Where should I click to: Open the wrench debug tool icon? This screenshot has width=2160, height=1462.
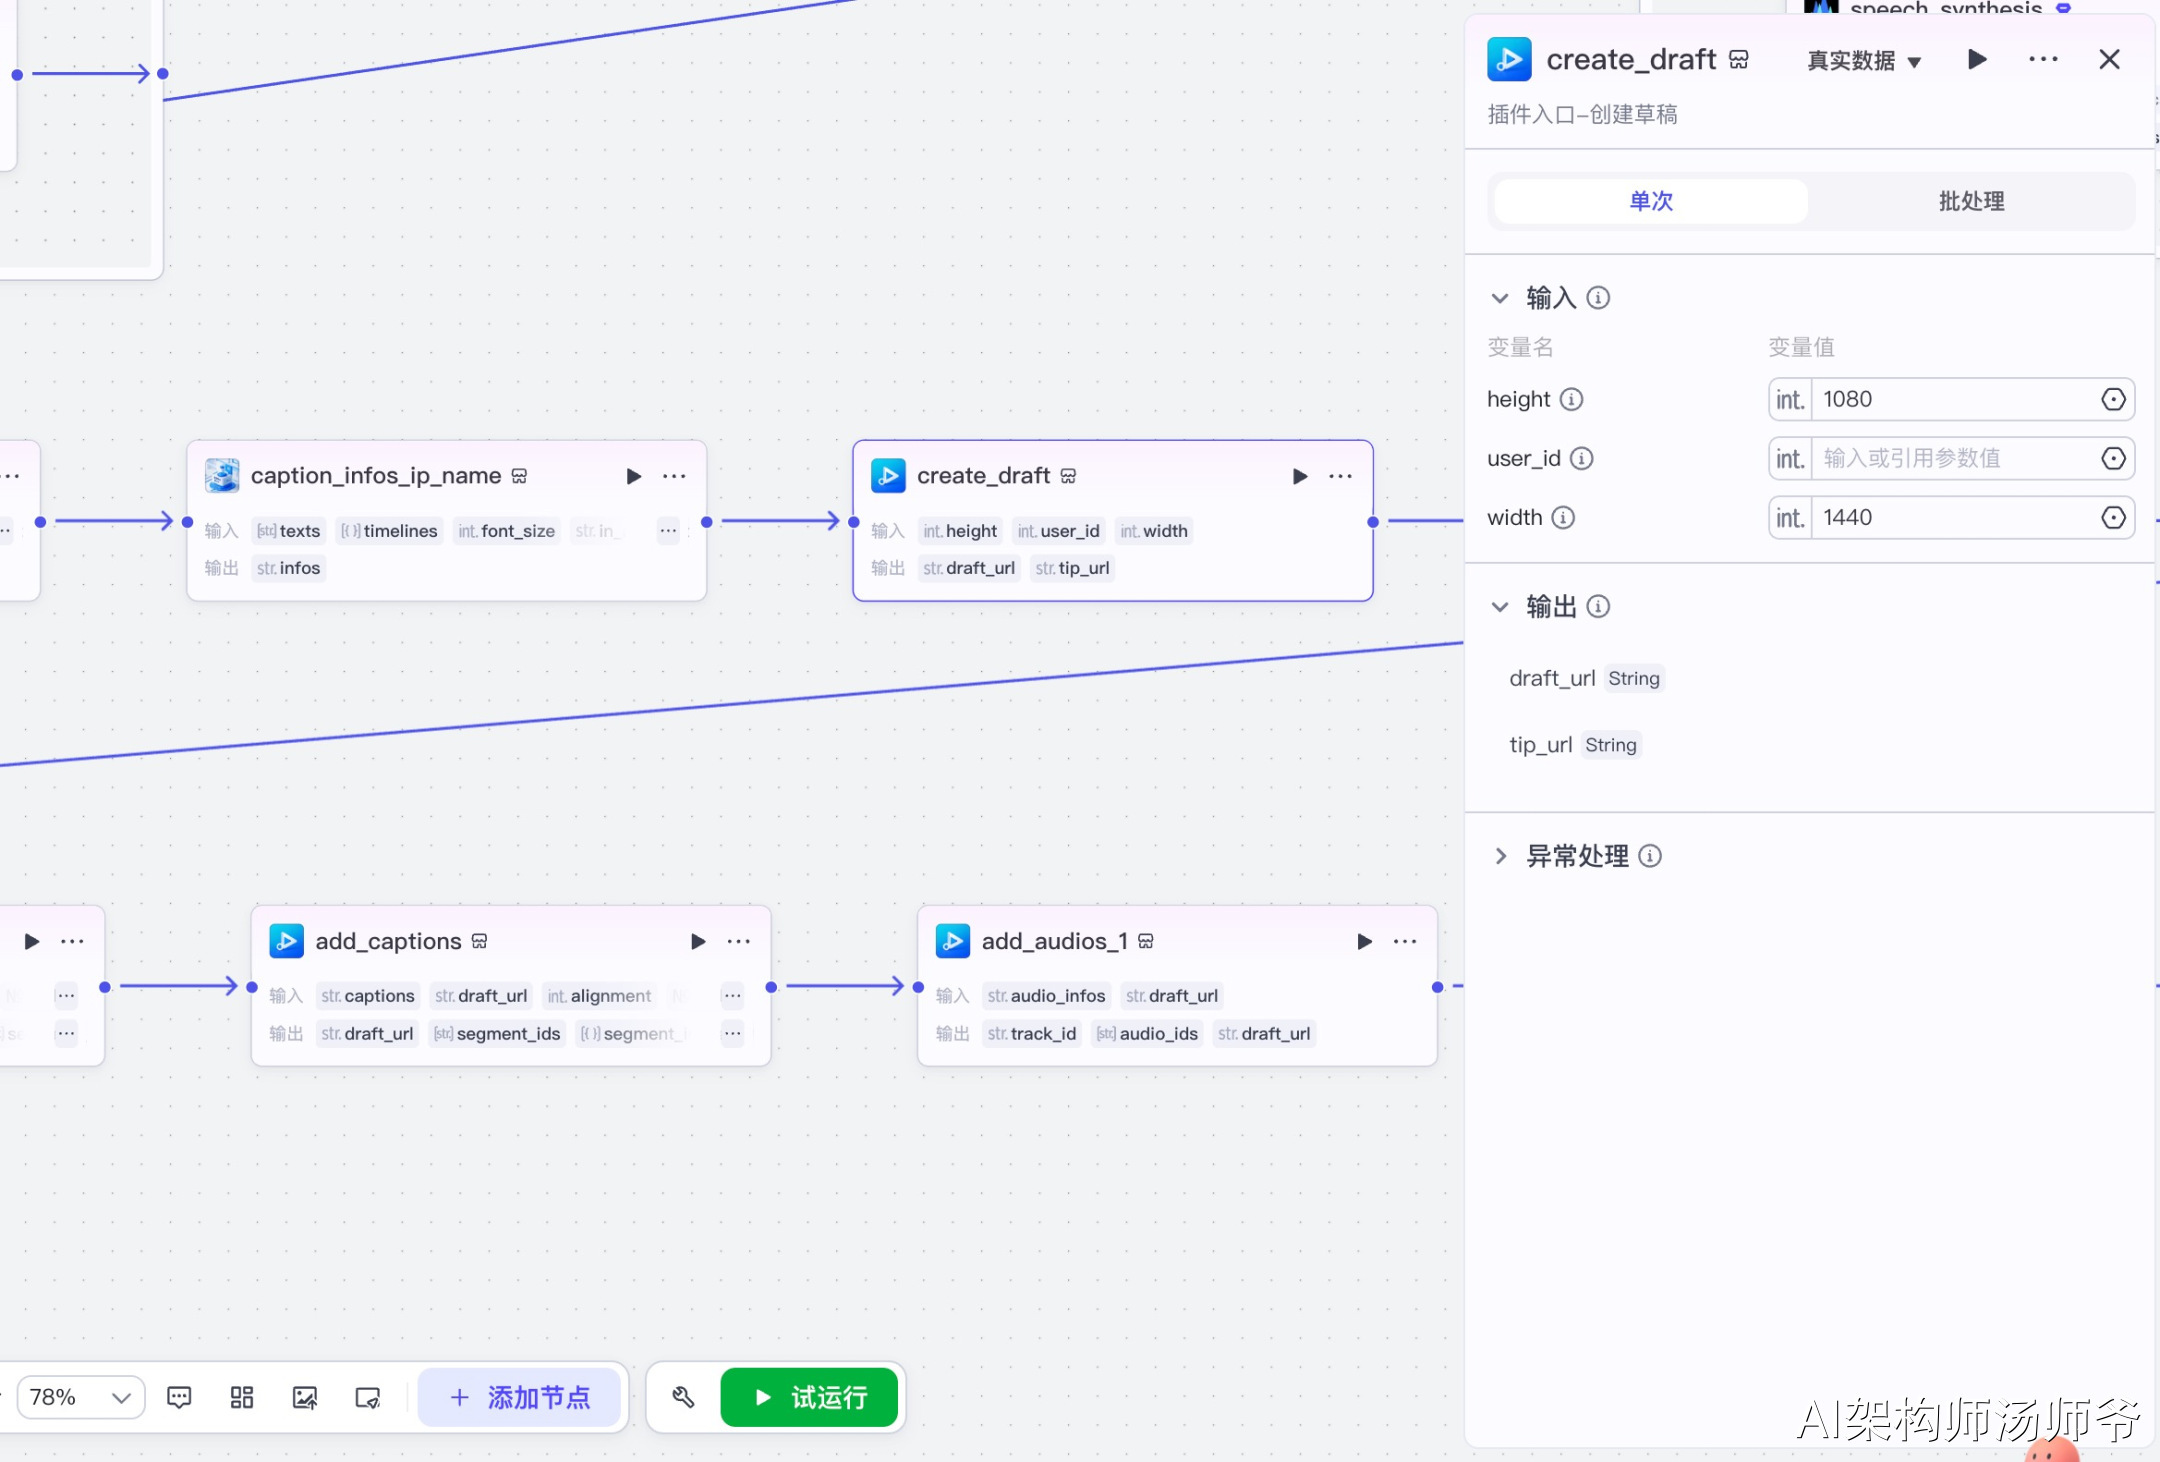point(683,1397)
